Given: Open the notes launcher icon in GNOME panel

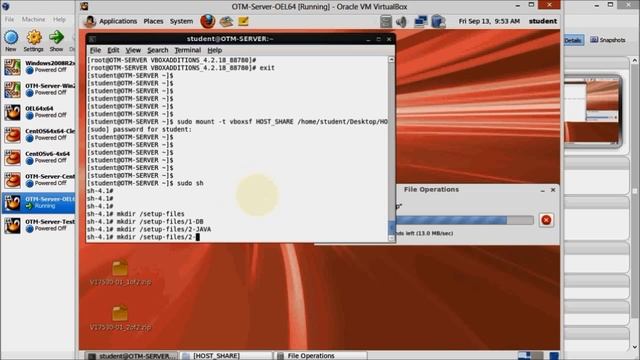Looking at the screenshot, I should [243, 21].
